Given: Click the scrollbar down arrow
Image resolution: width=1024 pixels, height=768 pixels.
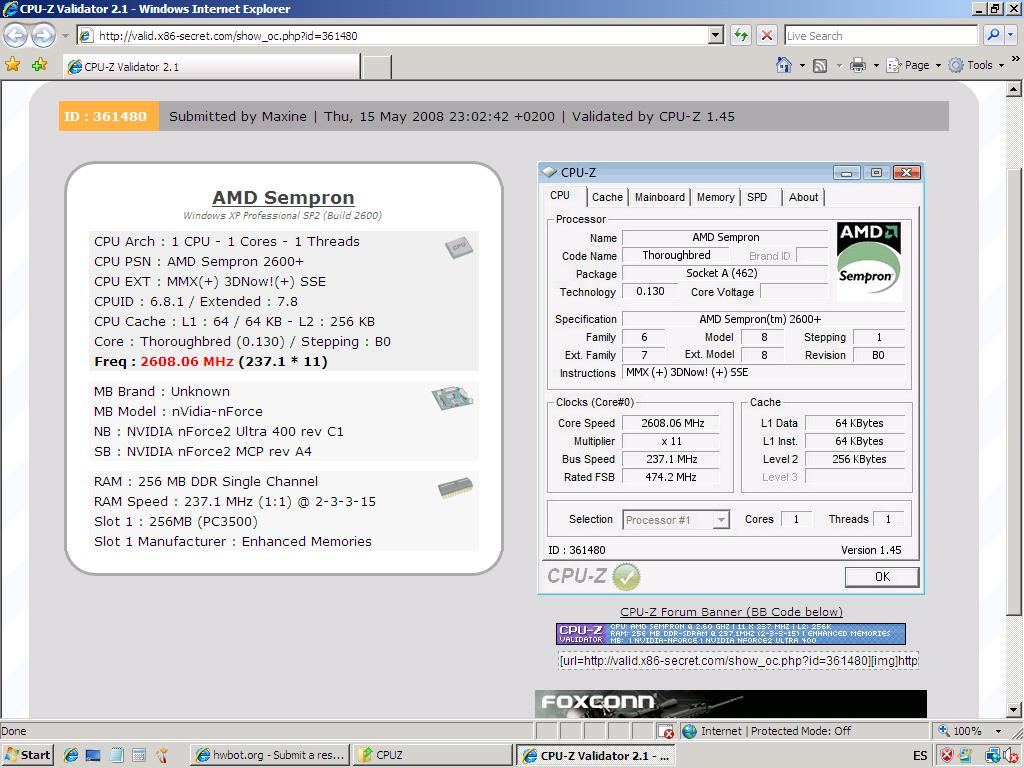Looking at the screenshot, I should 1013,709.
